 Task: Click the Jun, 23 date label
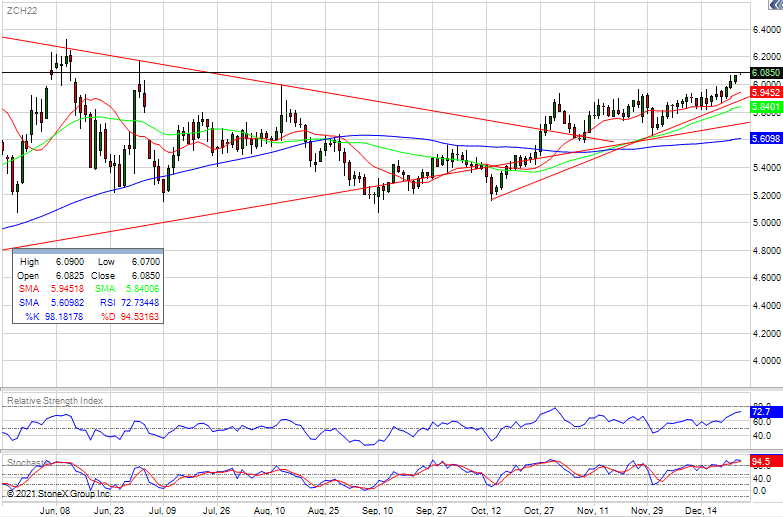coord(109,511)
